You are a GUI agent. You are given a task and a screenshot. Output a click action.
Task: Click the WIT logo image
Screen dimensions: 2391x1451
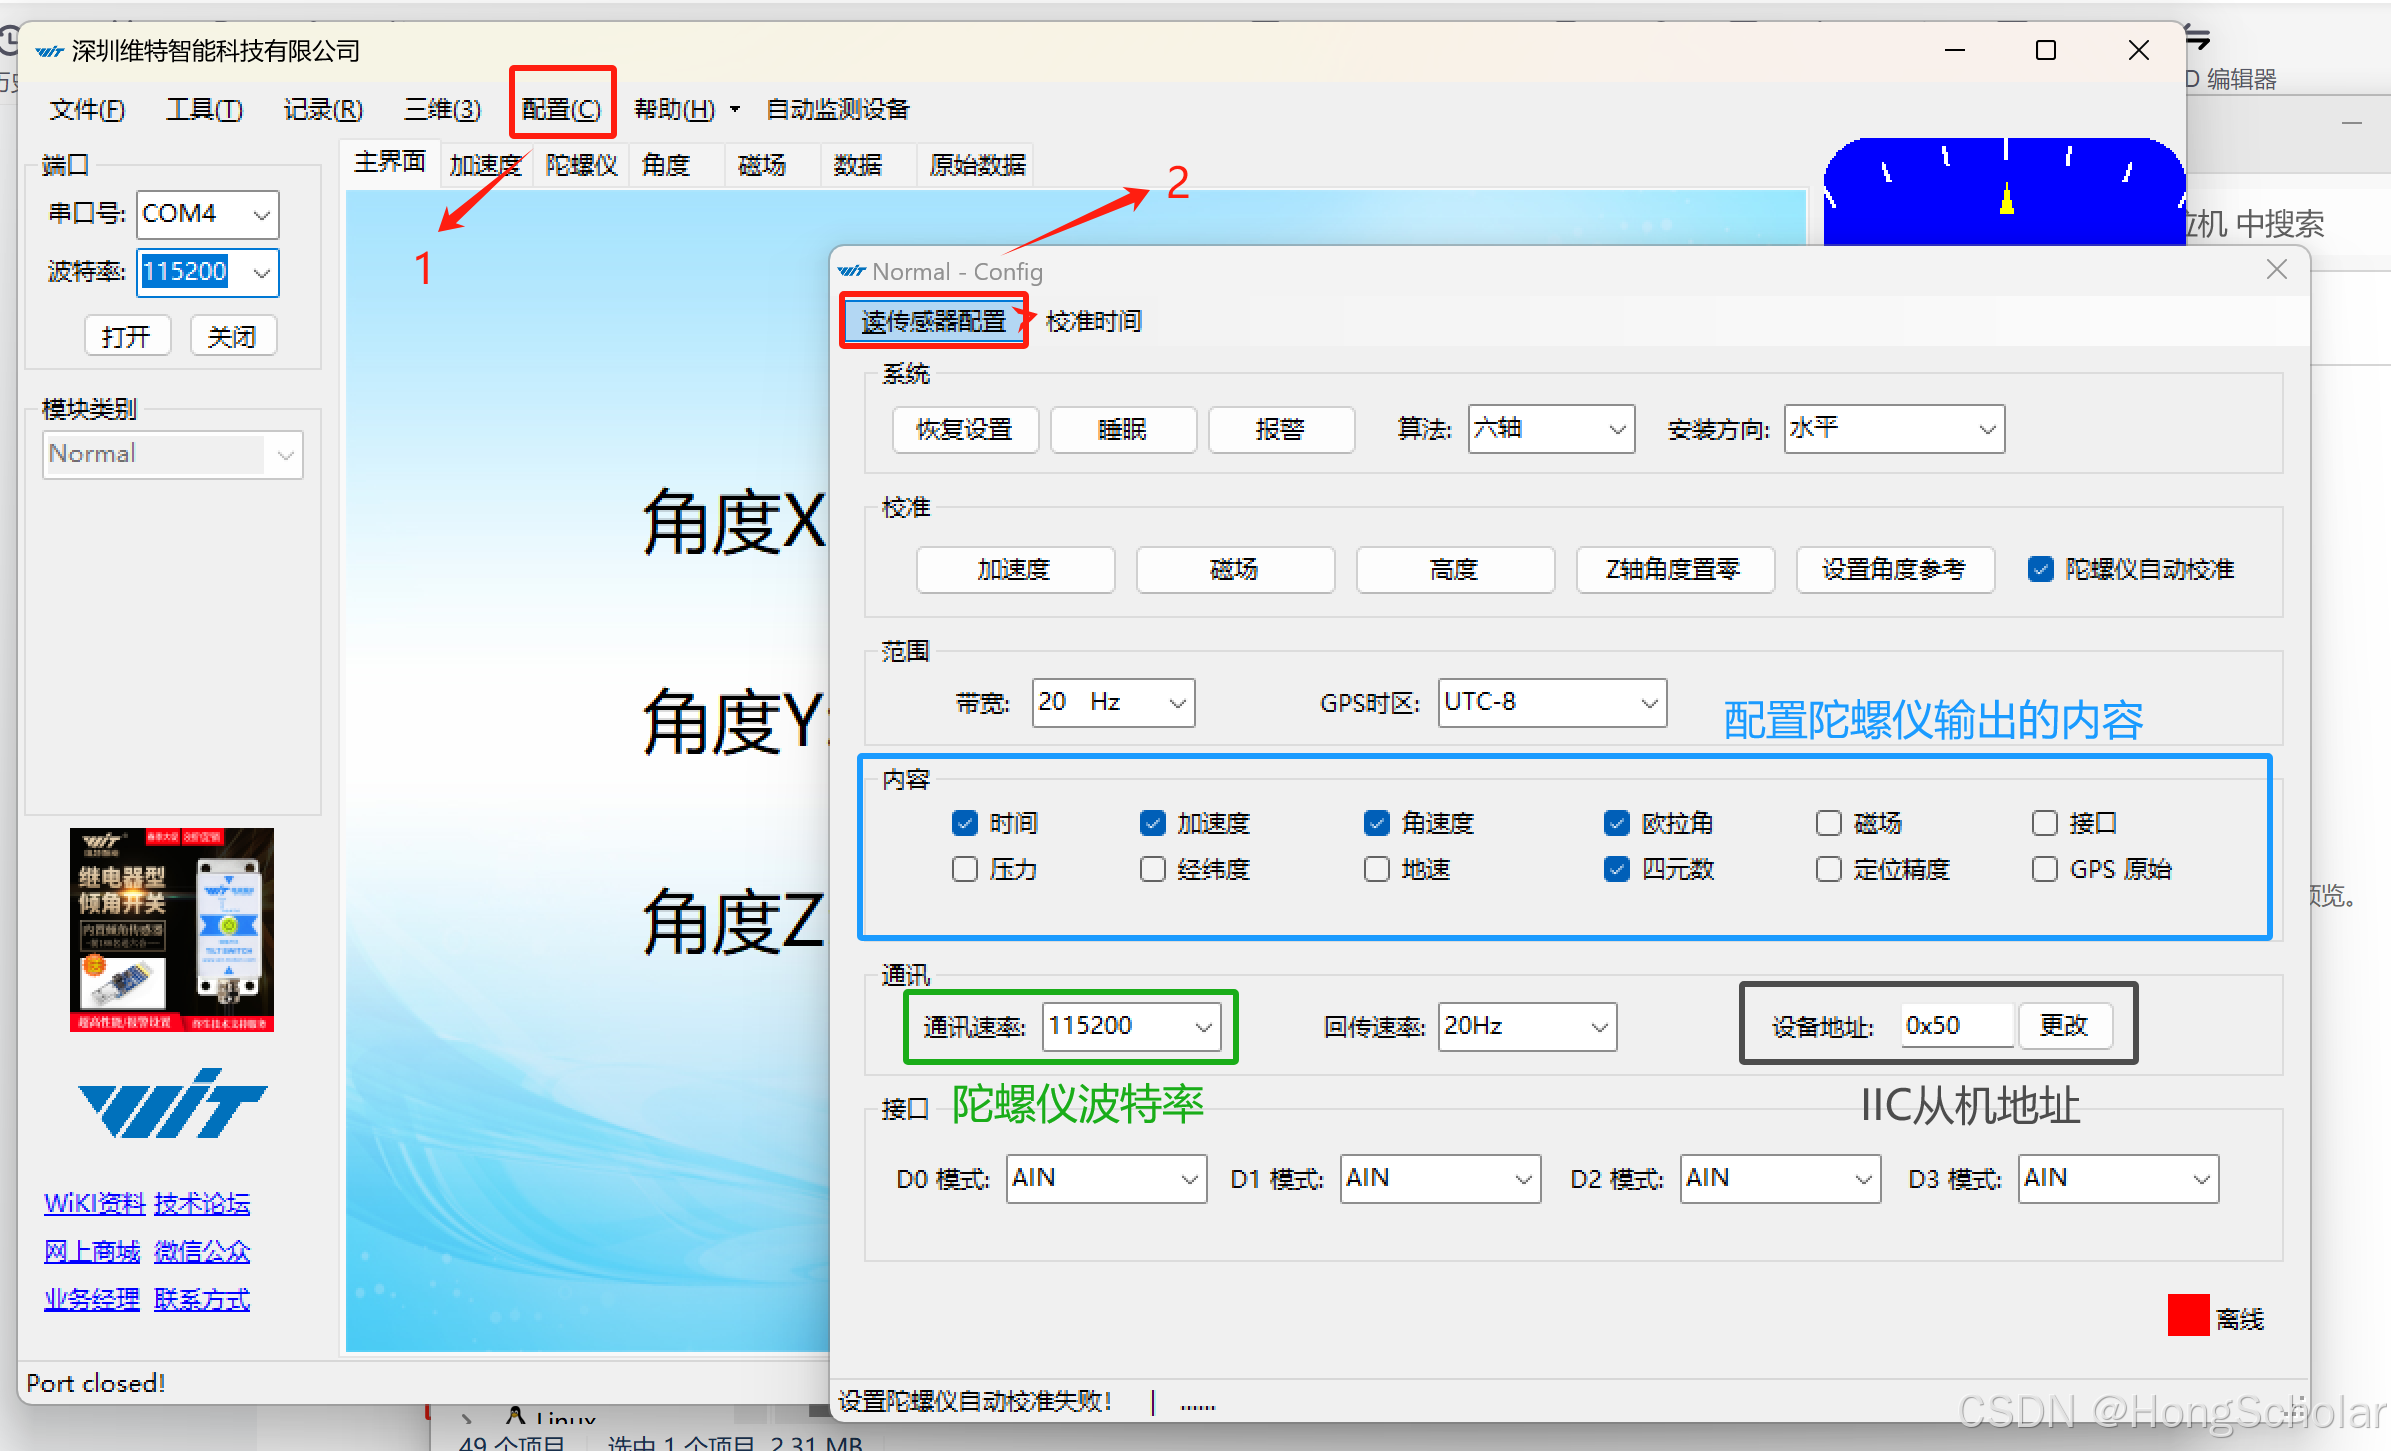pyautogui.click(x=172, y=1104)
